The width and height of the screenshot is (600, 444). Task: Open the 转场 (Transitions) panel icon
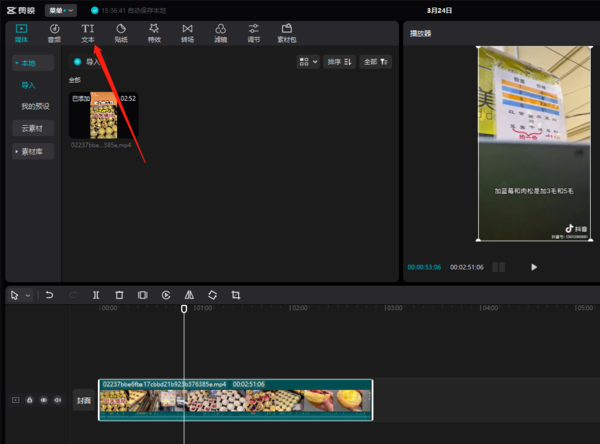(187, 33)
